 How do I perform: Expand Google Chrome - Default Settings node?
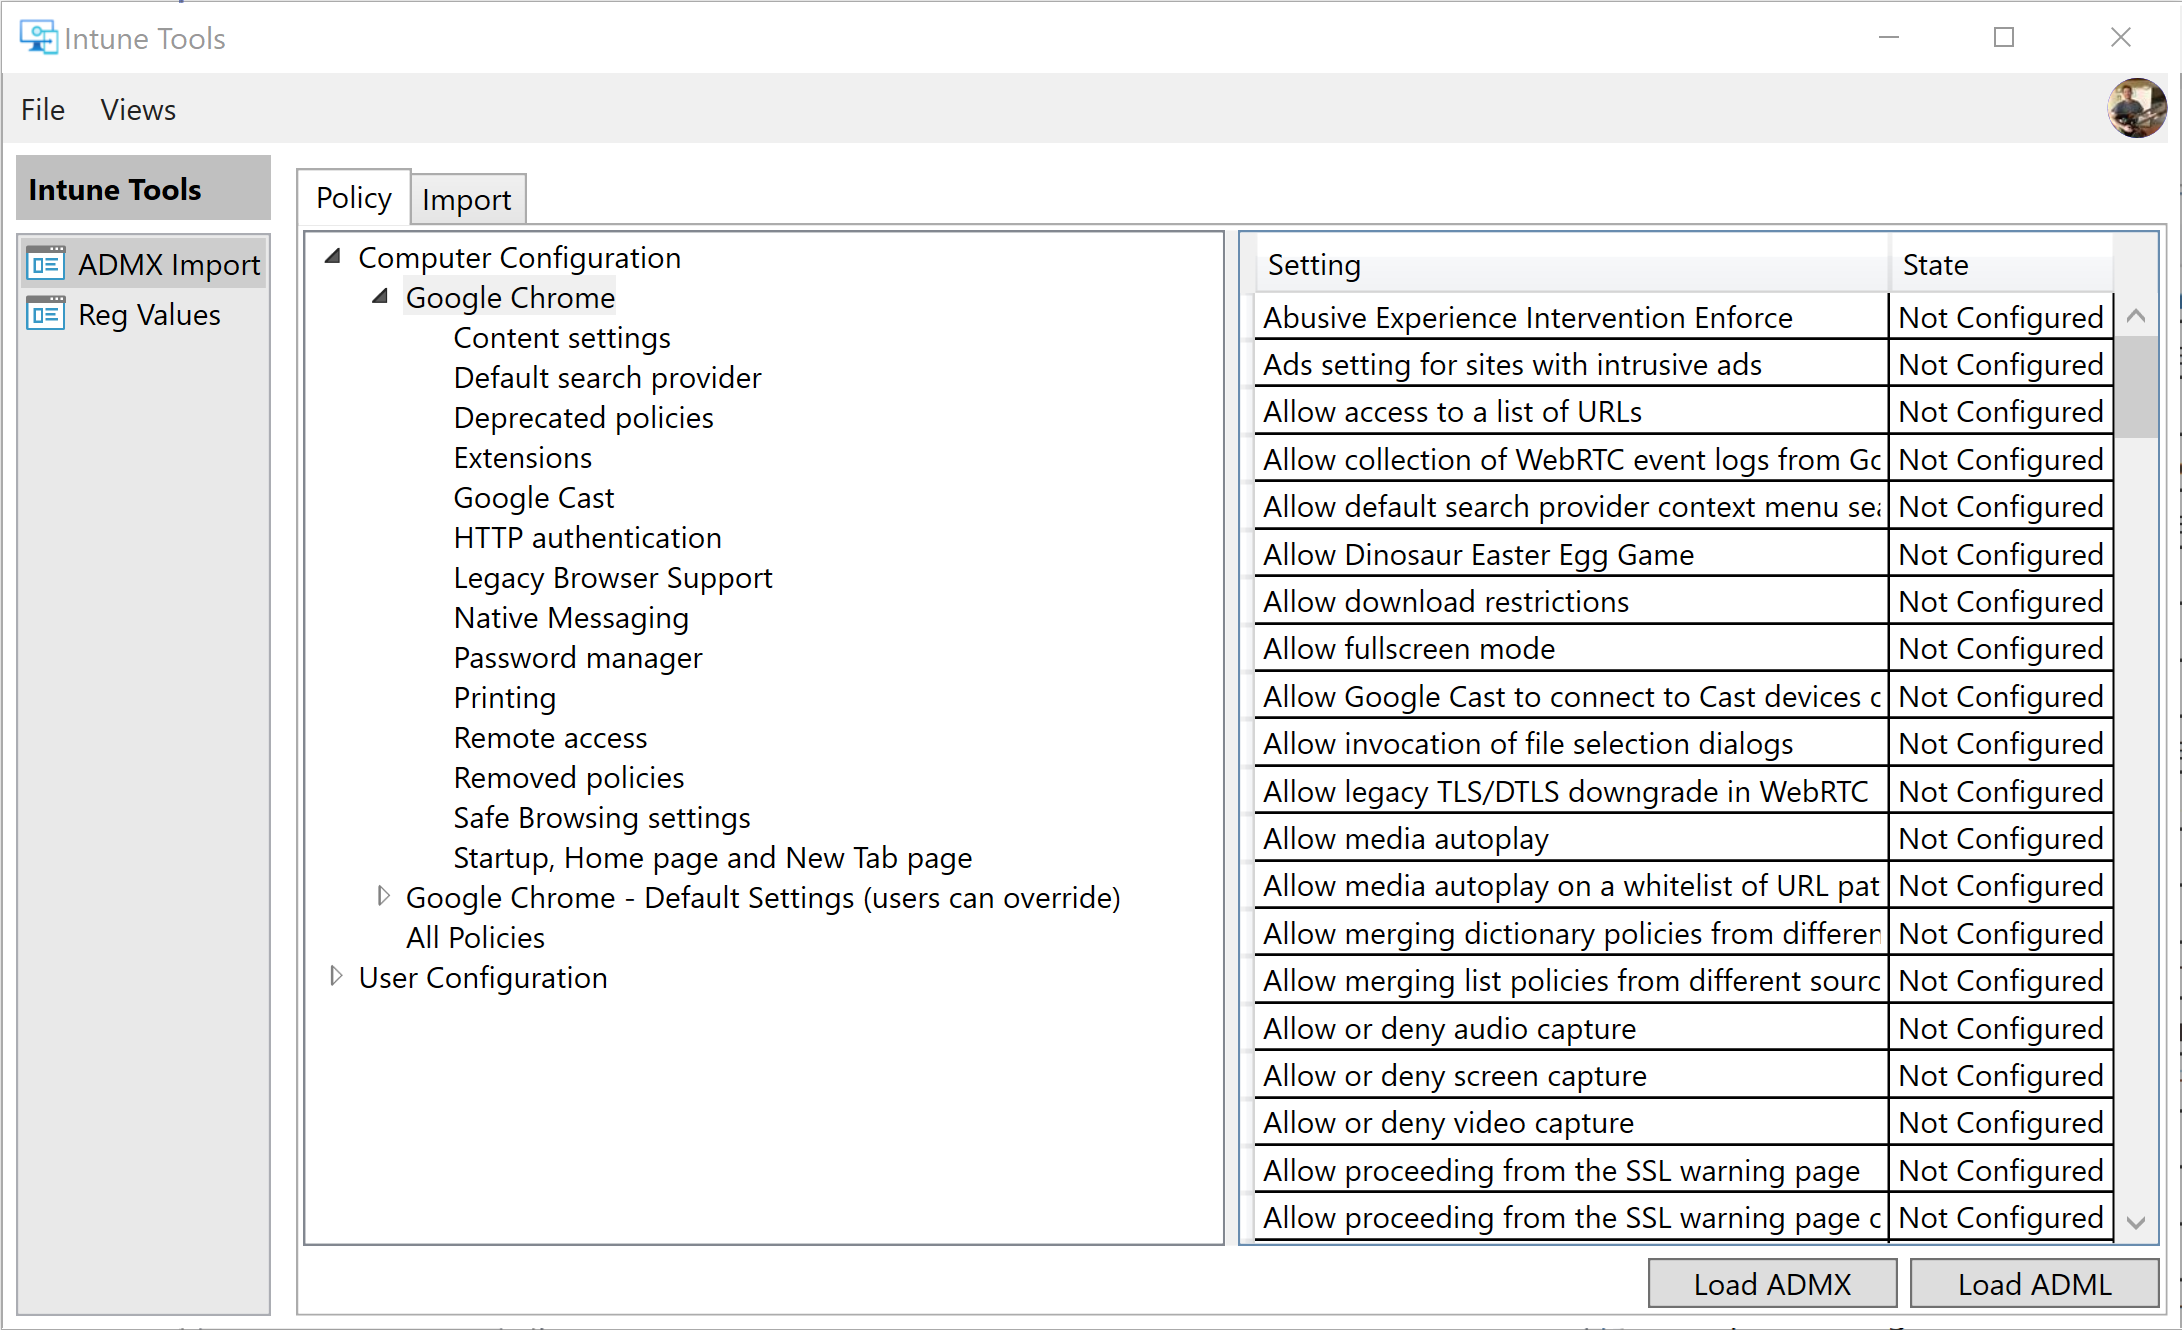click(383, 896)
